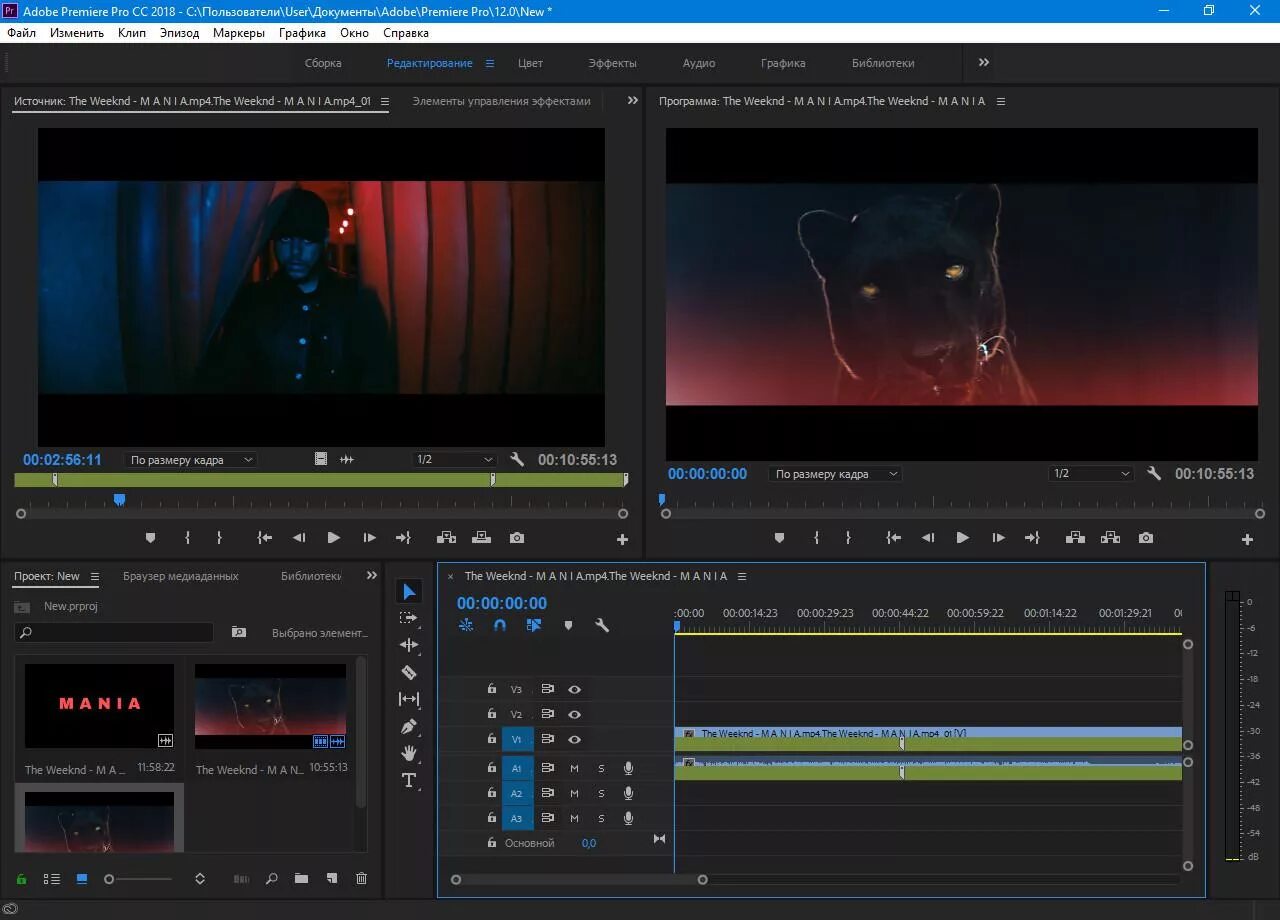
Task: Select the Ripple Edit tool
Action: click(x=409, y=645)
